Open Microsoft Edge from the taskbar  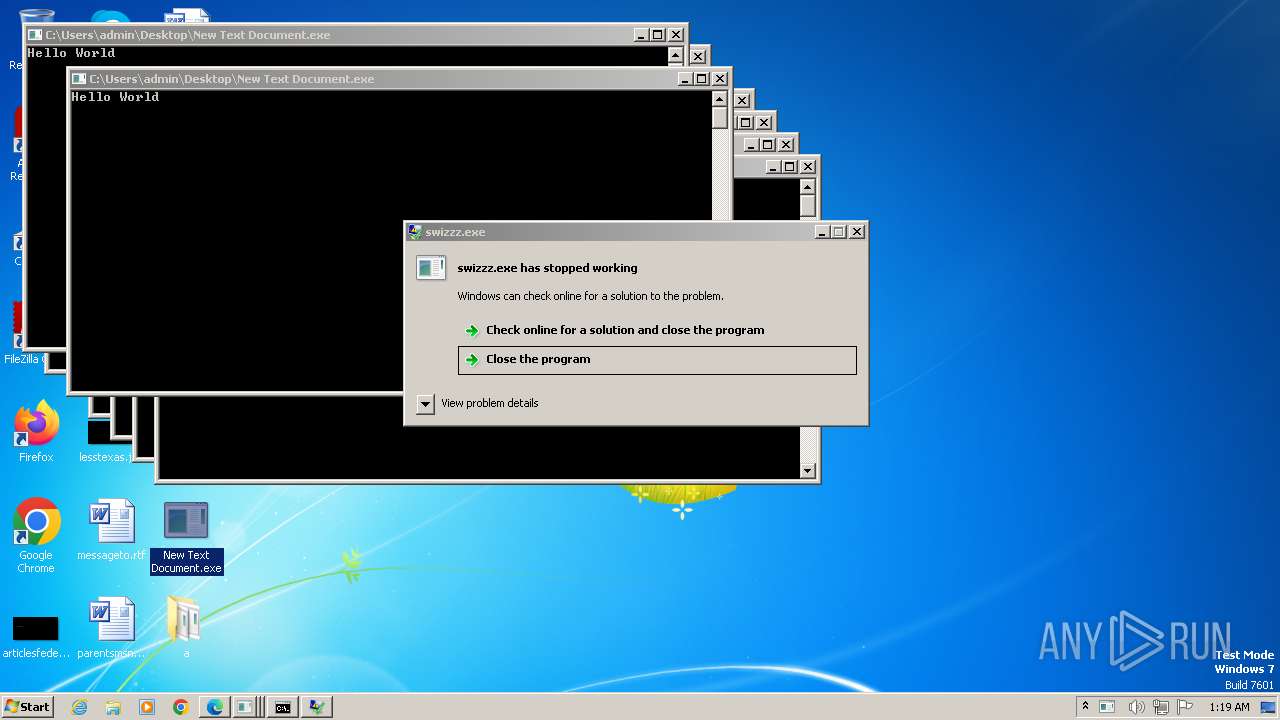tap(215, 707)
